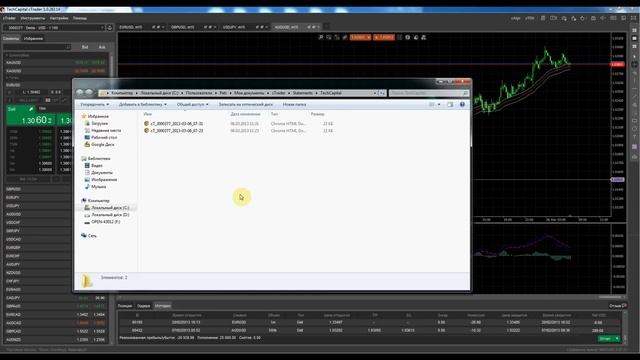Toggle the Explorer preview pane
Image resolution: width=640 pixels, height=360 pixels.
pyautogui.click(x=450, y=104)
